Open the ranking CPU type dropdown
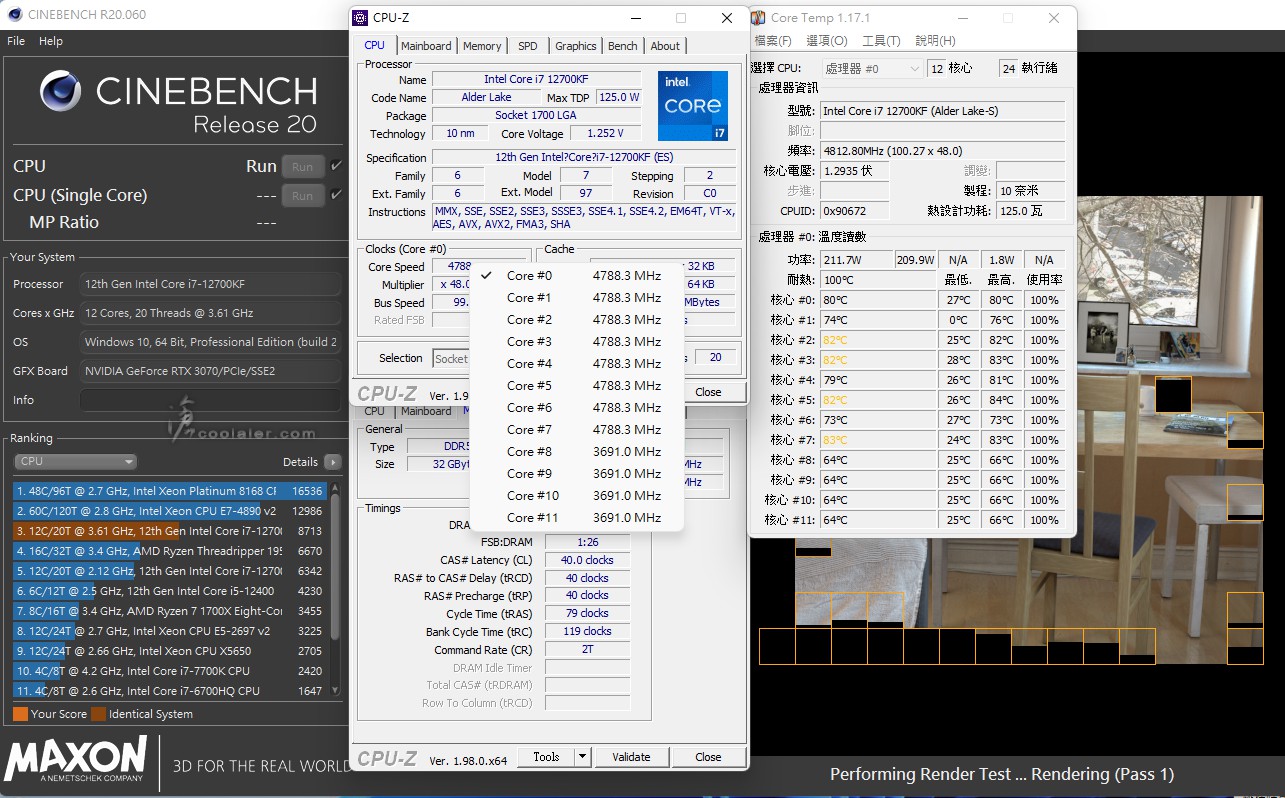Screen dimensions: 1285x798 [75, 461]
